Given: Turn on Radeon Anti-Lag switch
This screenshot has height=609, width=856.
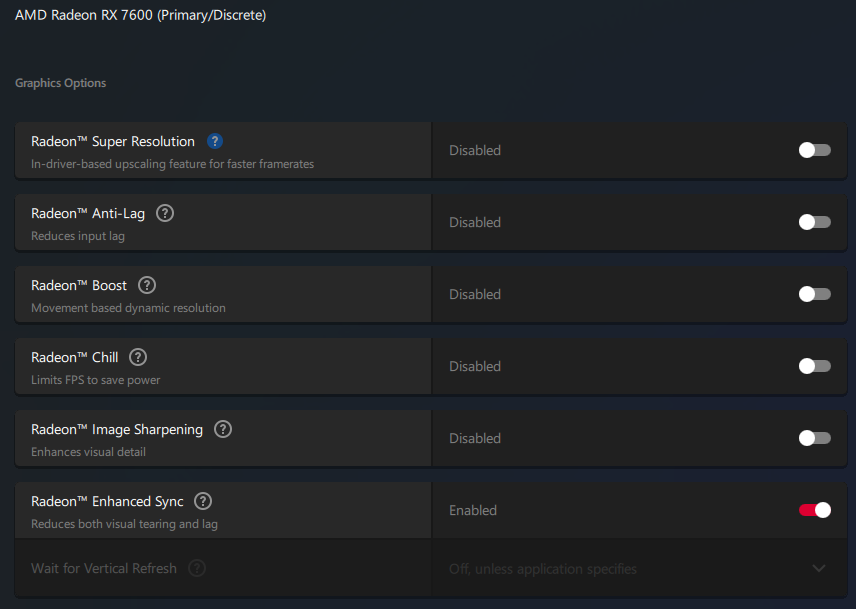Looking at the screenshot, I should coord(815,222).
